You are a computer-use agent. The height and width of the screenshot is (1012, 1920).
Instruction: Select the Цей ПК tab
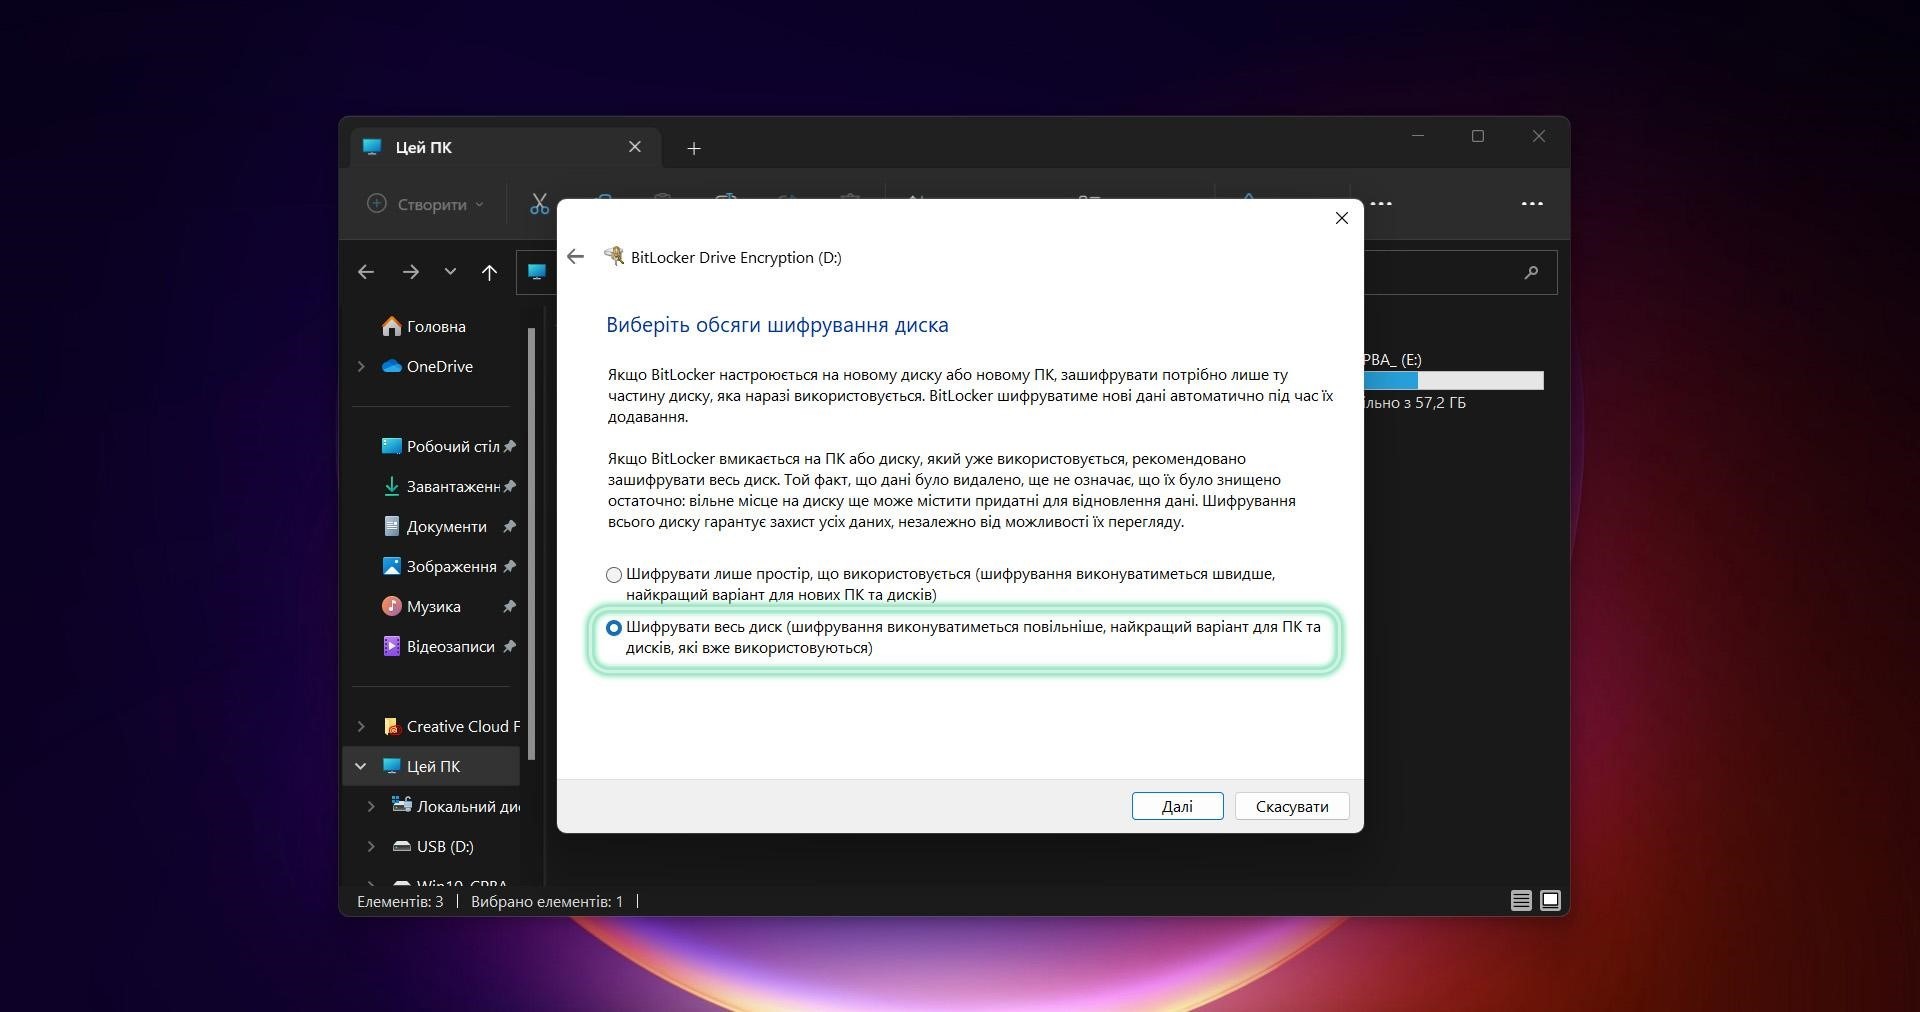click(490, 148)
